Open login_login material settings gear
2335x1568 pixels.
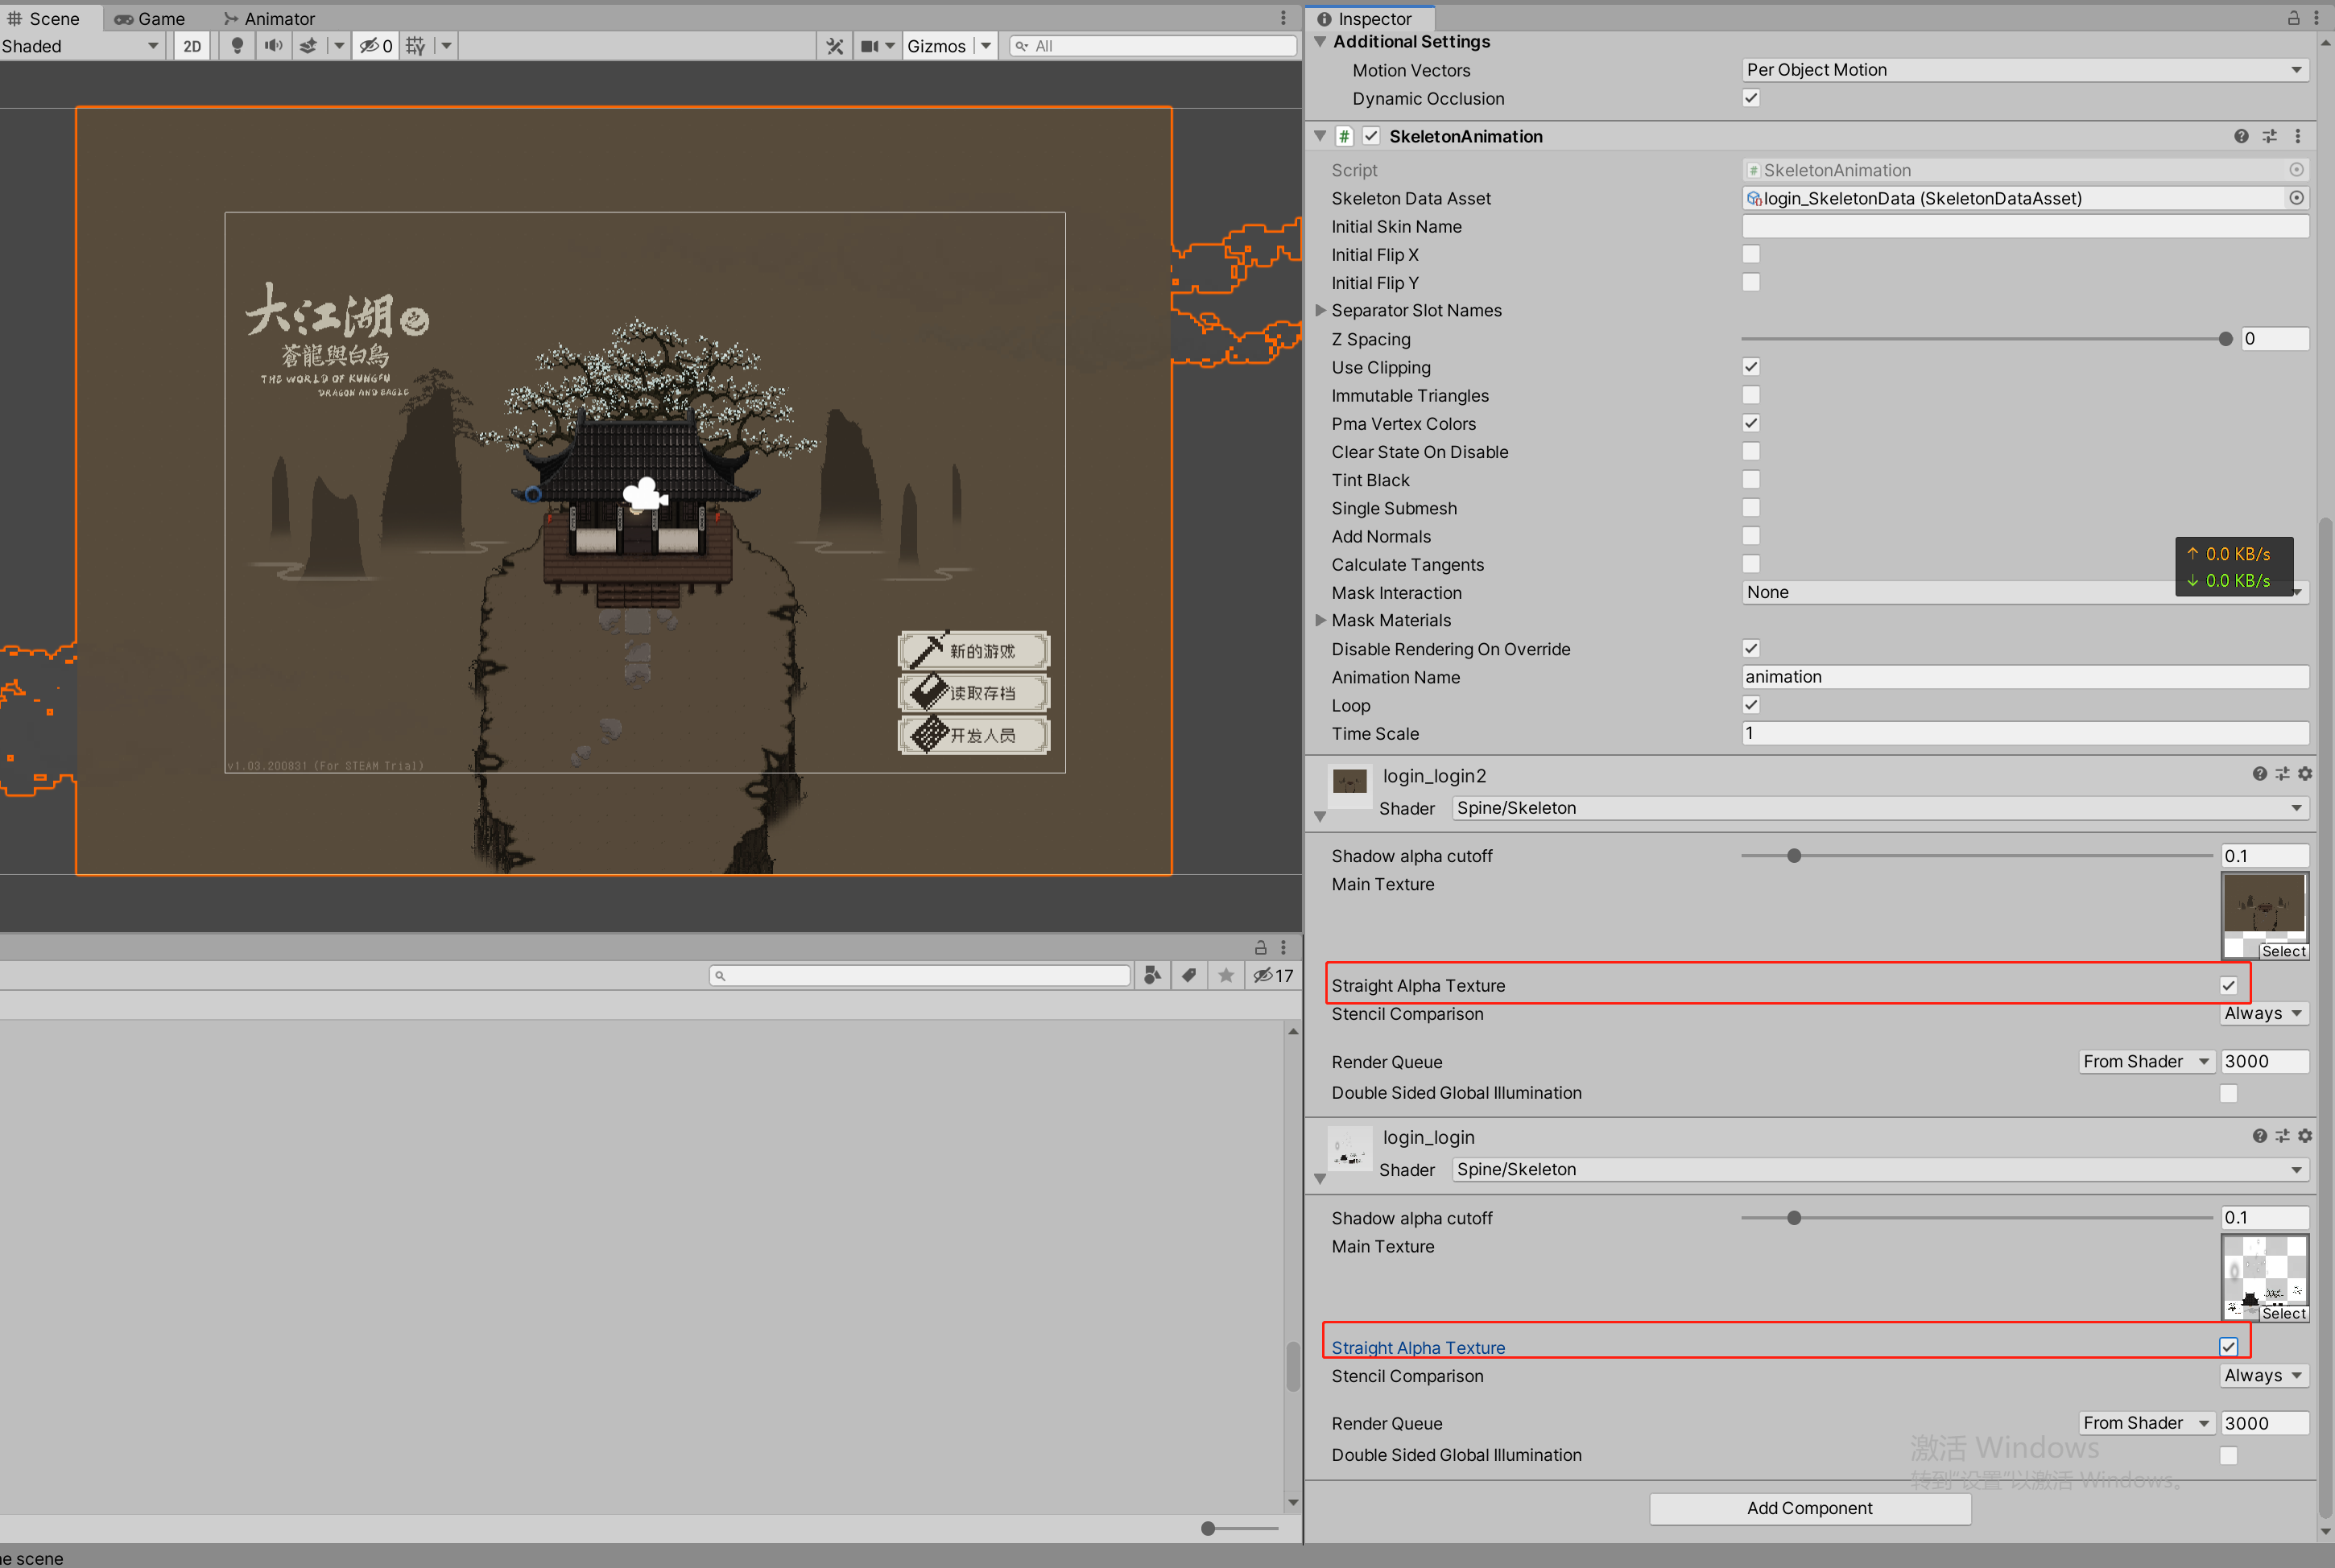(x=2305, y=1136)
